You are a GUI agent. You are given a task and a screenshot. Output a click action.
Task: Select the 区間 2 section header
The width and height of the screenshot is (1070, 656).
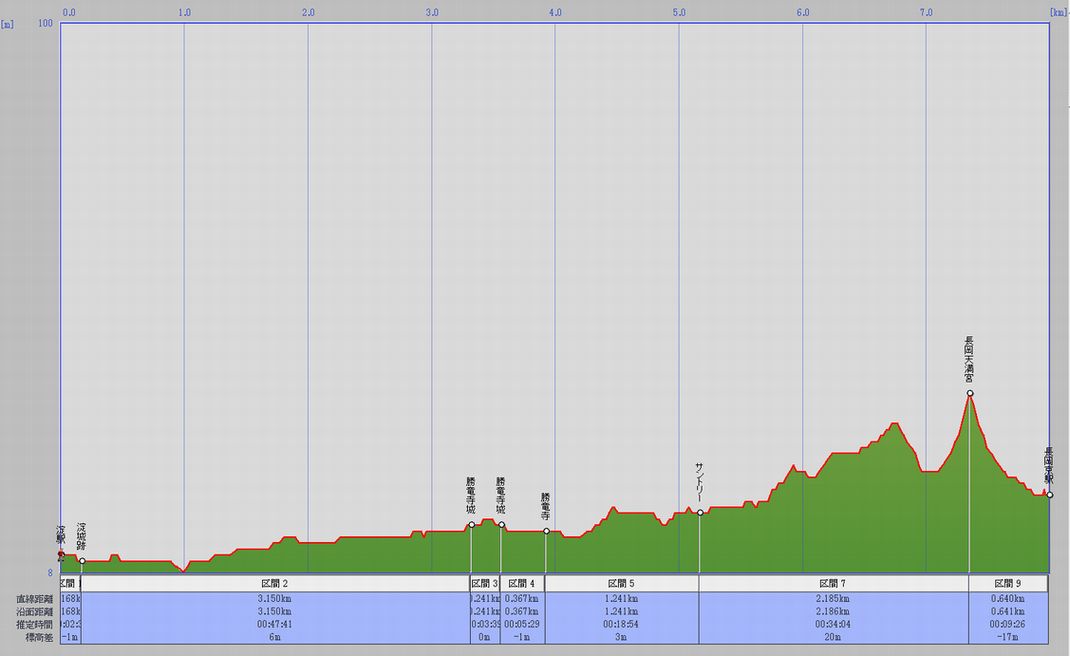[x=275, y=583]
